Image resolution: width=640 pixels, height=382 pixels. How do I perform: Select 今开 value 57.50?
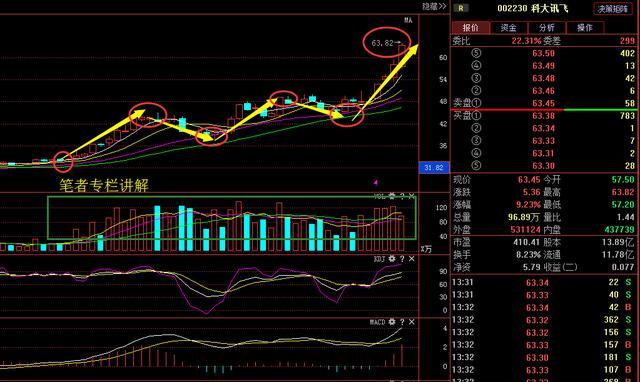coord(623,180)
